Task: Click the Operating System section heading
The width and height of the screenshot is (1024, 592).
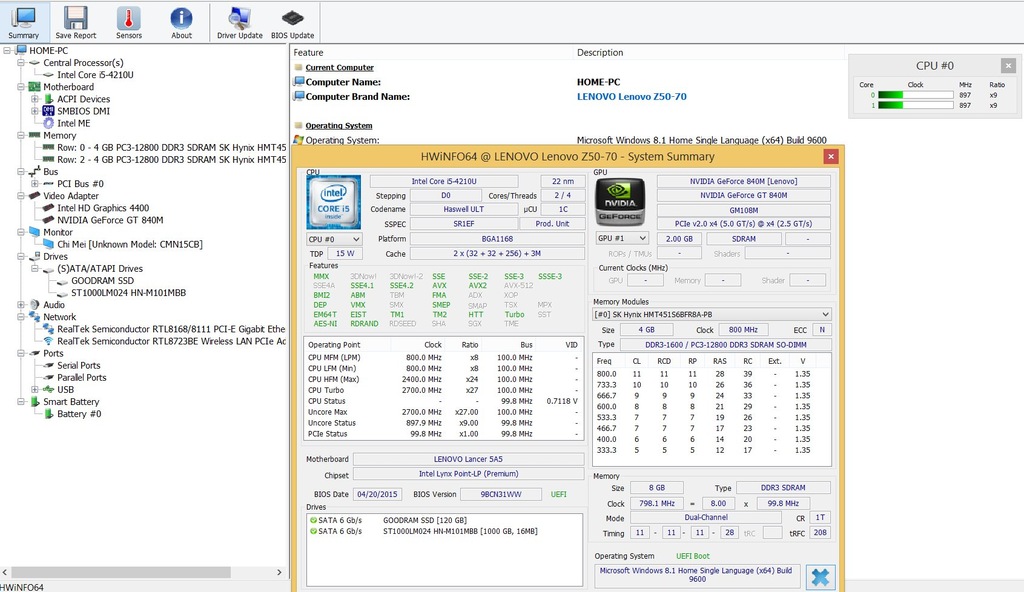Action: (x=339, y=125)
